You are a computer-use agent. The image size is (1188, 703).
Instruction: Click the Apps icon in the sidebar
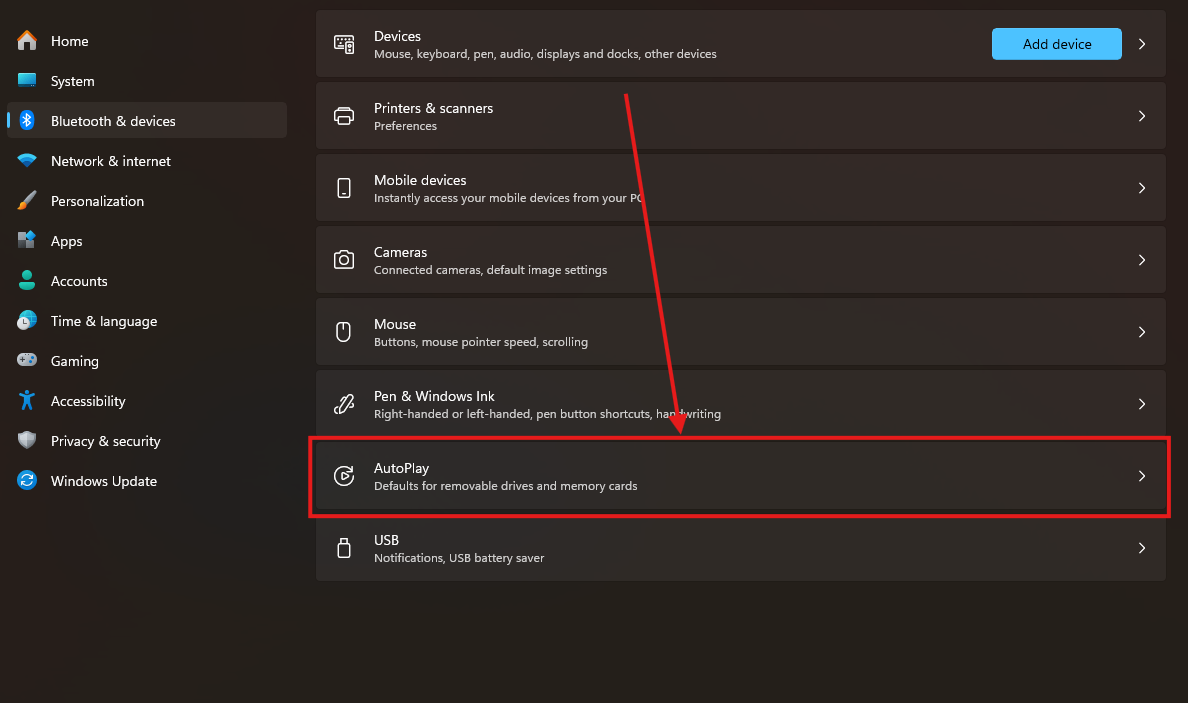pyautogui.click(x=27, y=240)
